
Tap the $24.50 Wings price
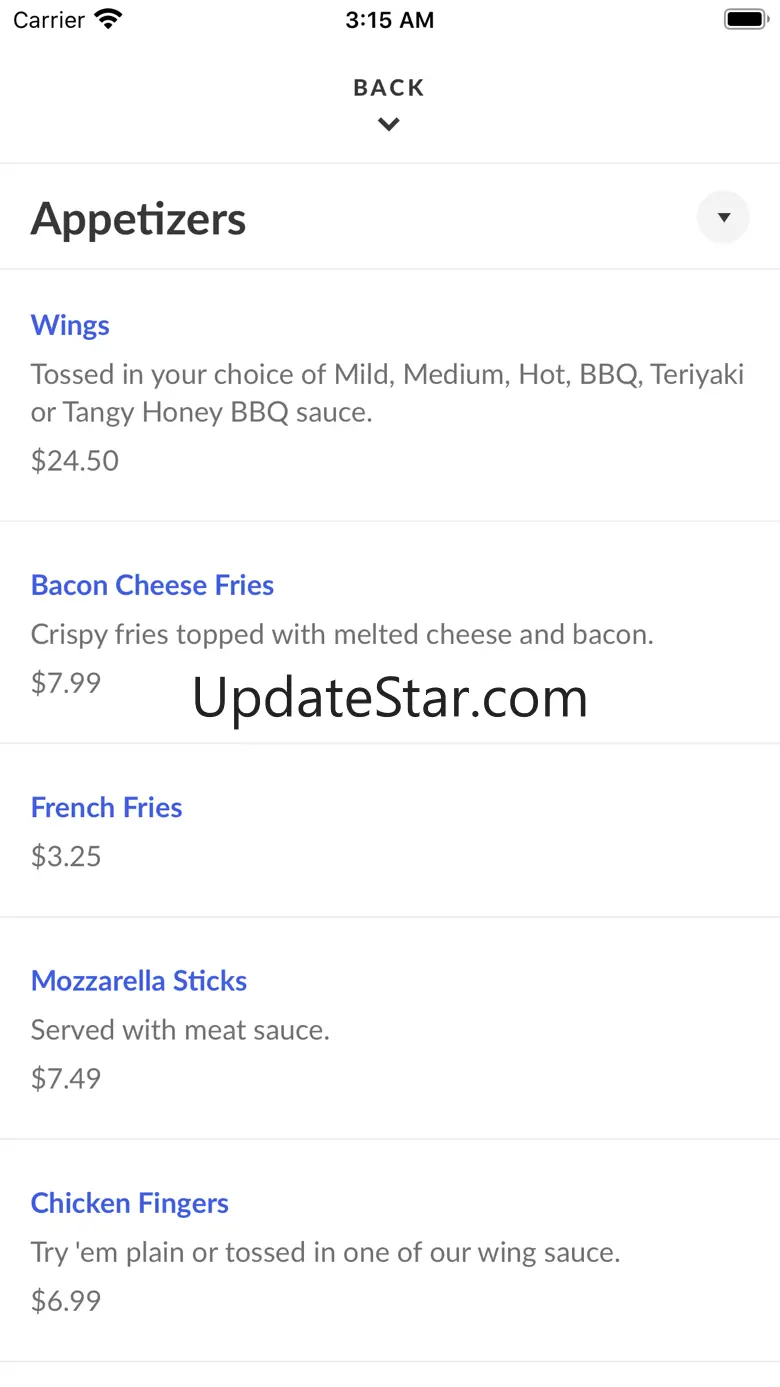(75, 460)
